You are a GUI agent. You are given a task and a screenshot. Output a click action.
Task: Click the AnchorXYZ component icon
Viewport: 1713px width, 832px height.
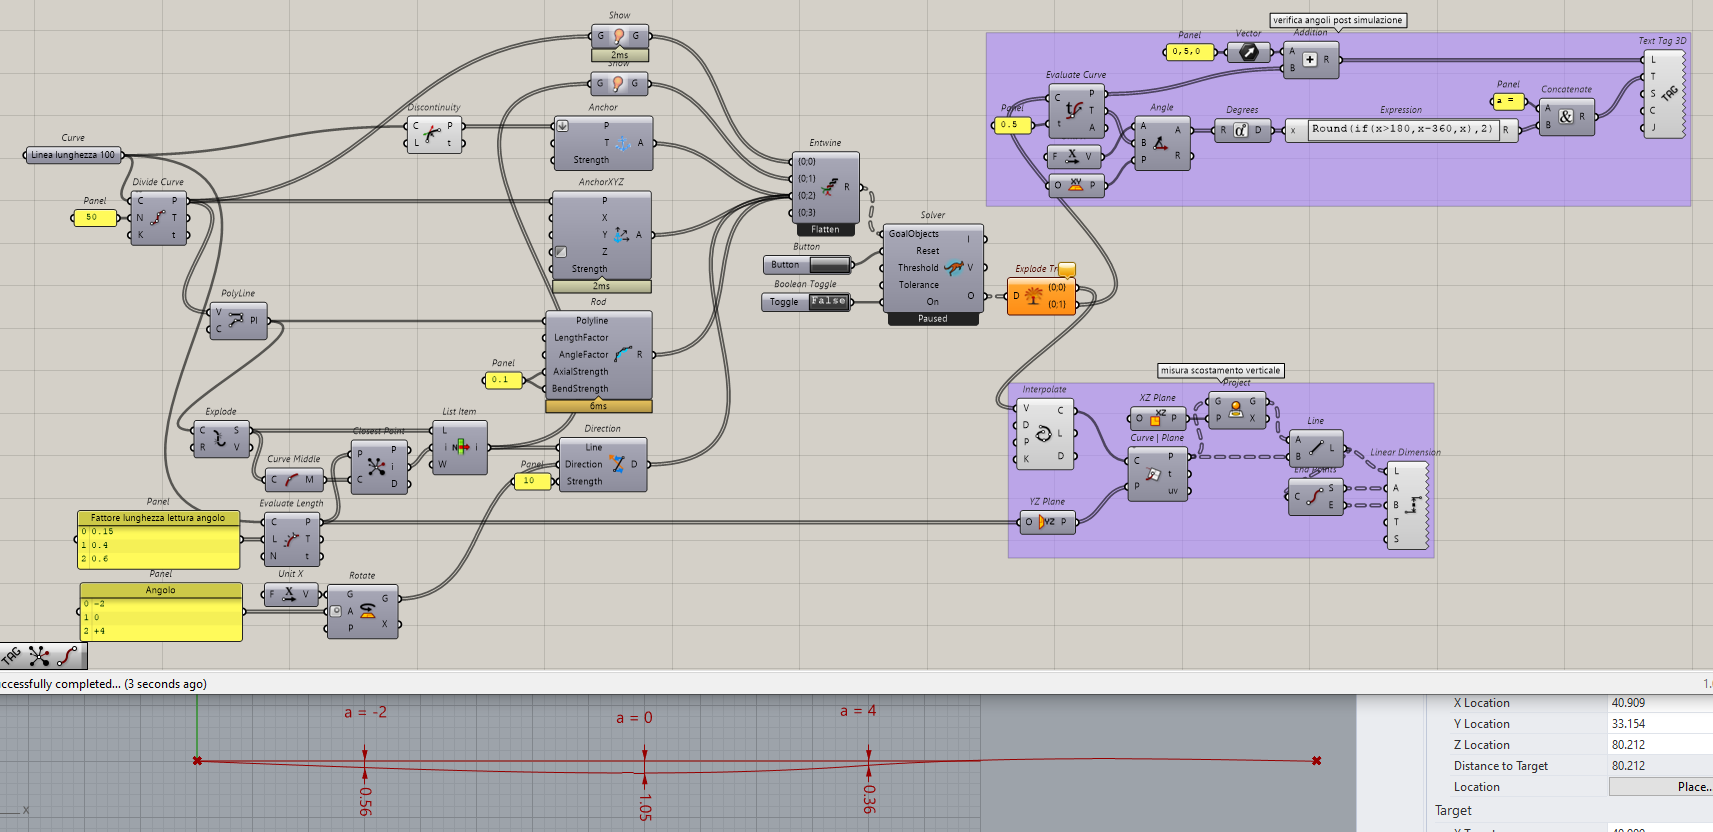(621, 235)
